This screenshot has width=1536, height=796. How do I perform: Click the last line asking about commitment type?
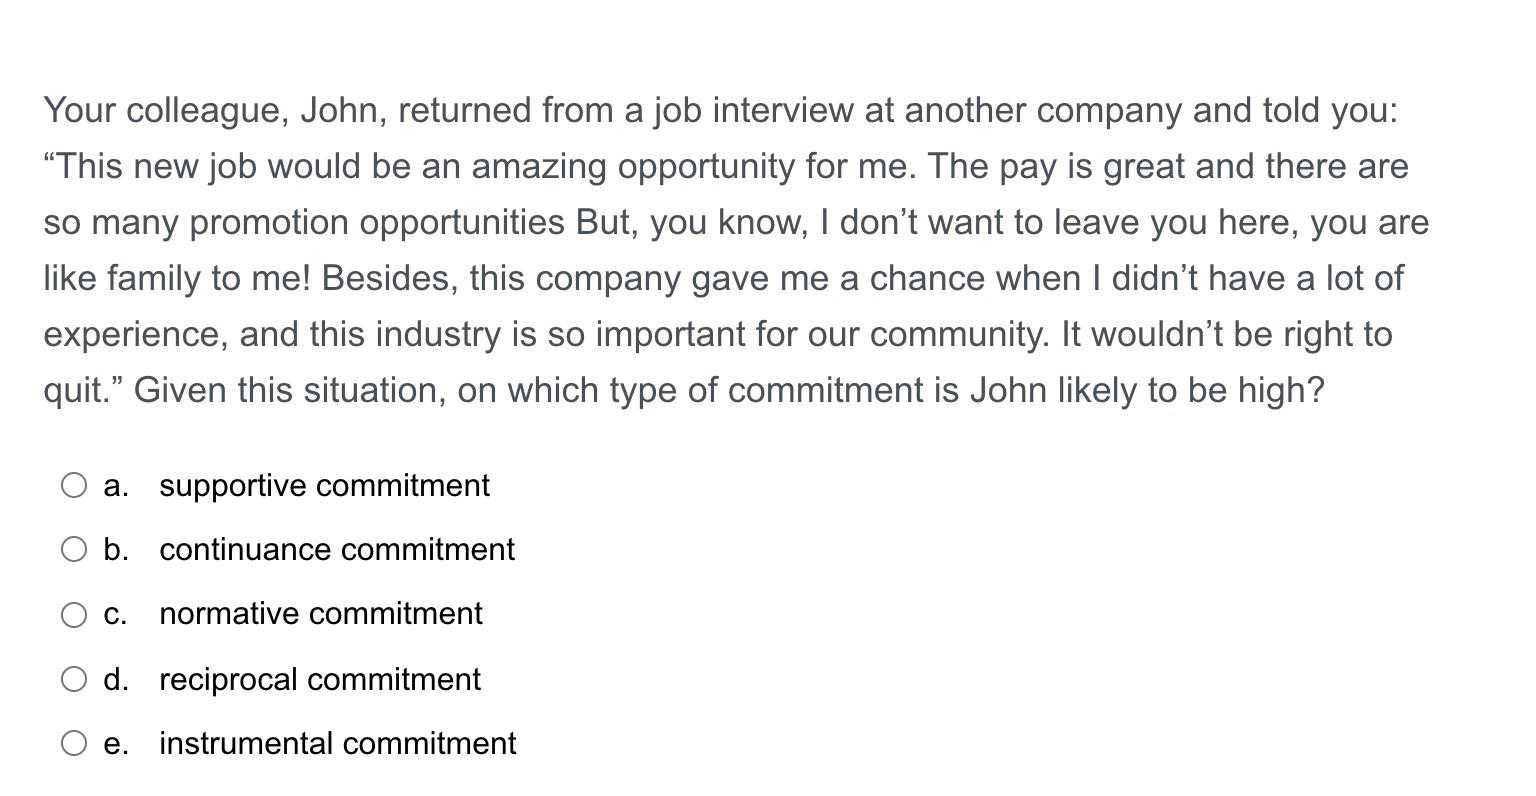[683, 390]
